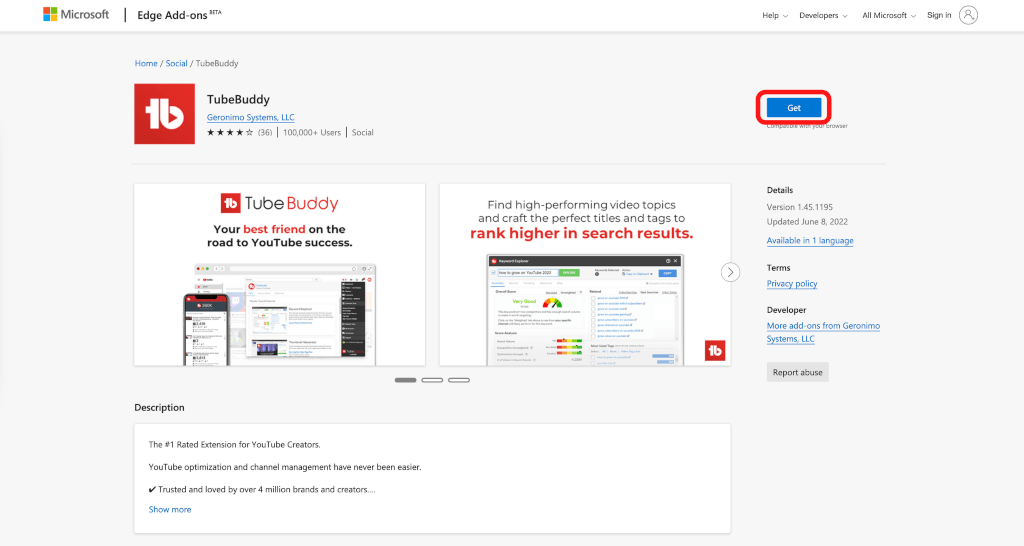The height and width of the screenshot is (546, 1024).
Task: Click the Get button to install
Action: 794,107
